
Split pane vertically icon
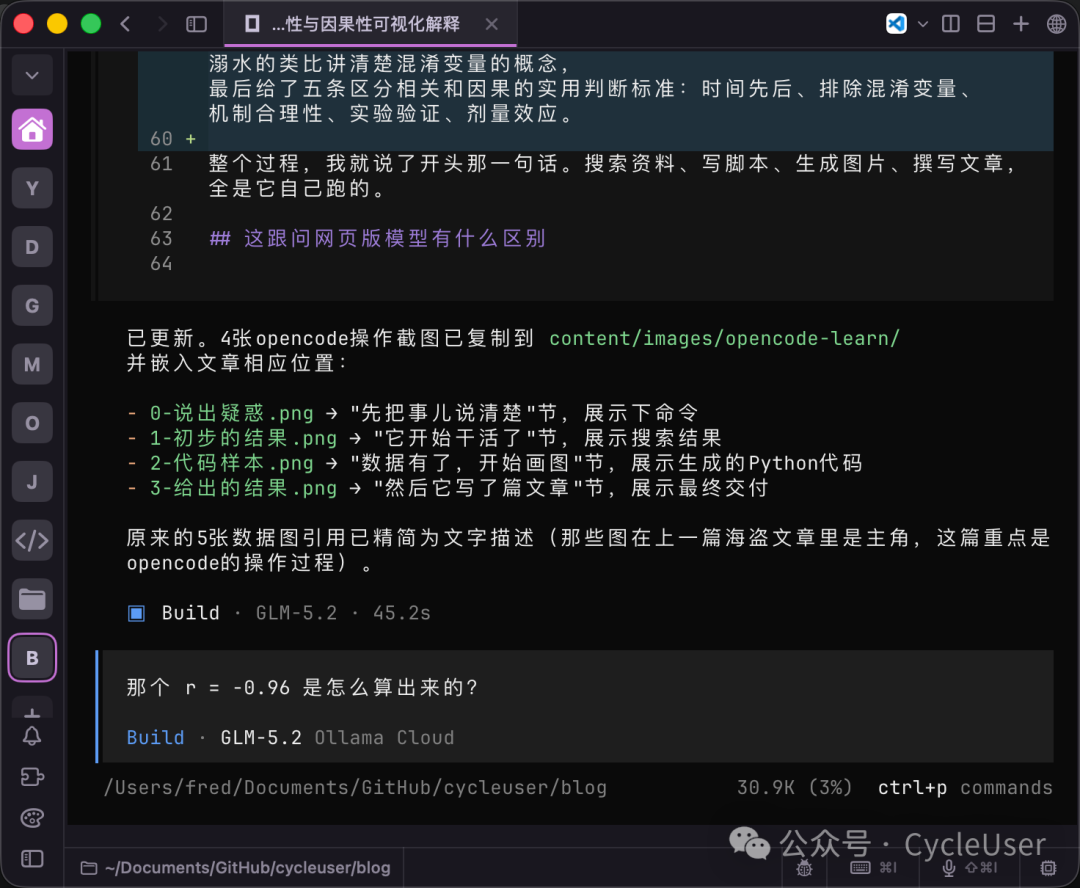point(951,24)
